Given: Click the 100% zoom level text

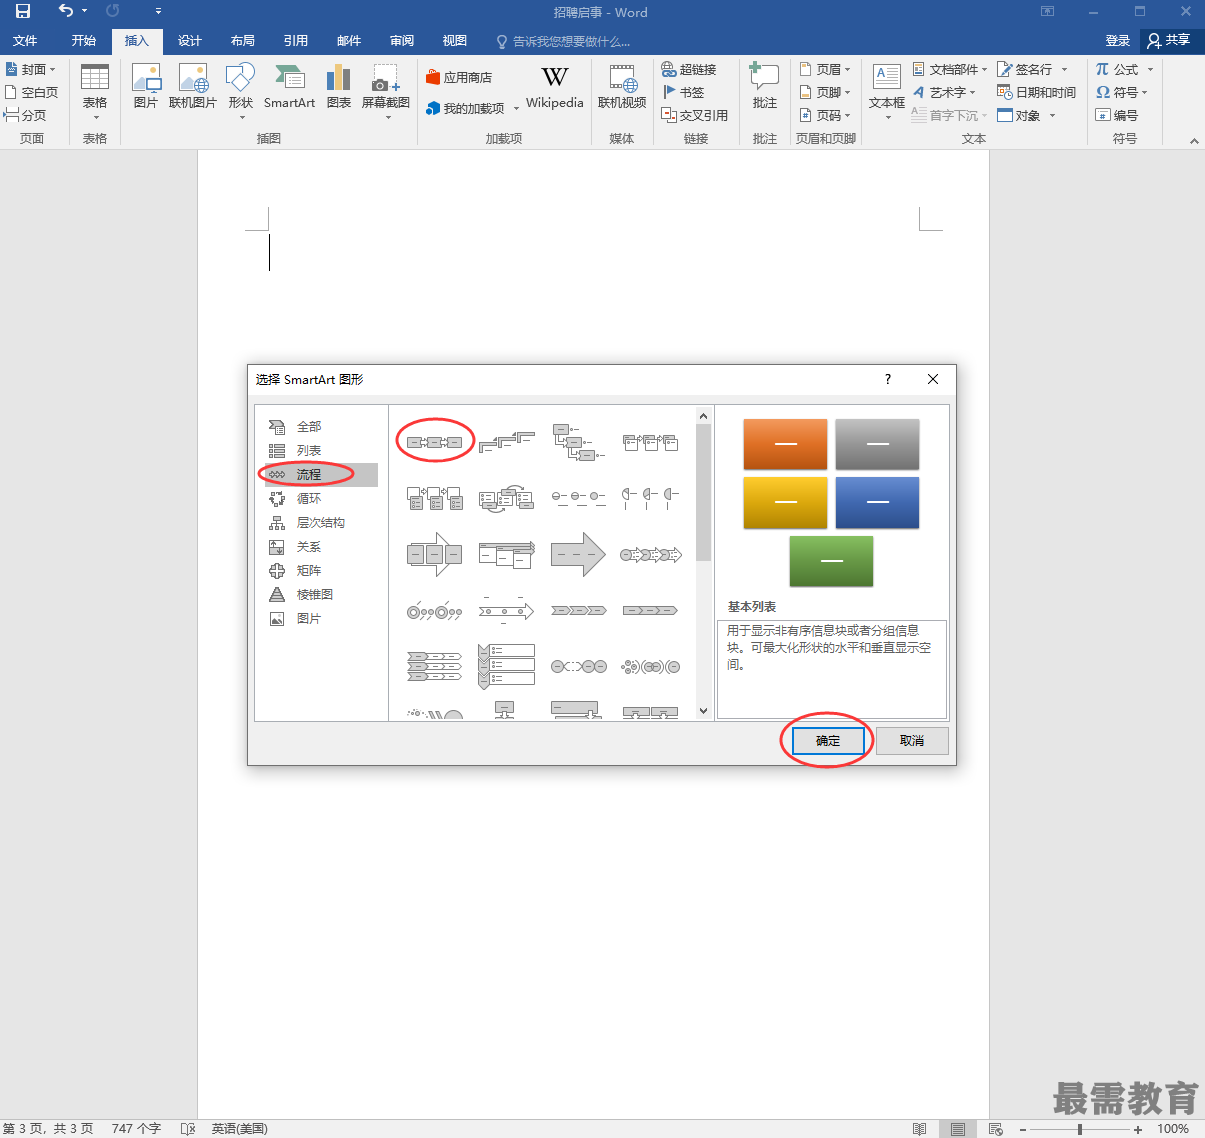Looking at the screenshot, I should click(1173, 1129).
